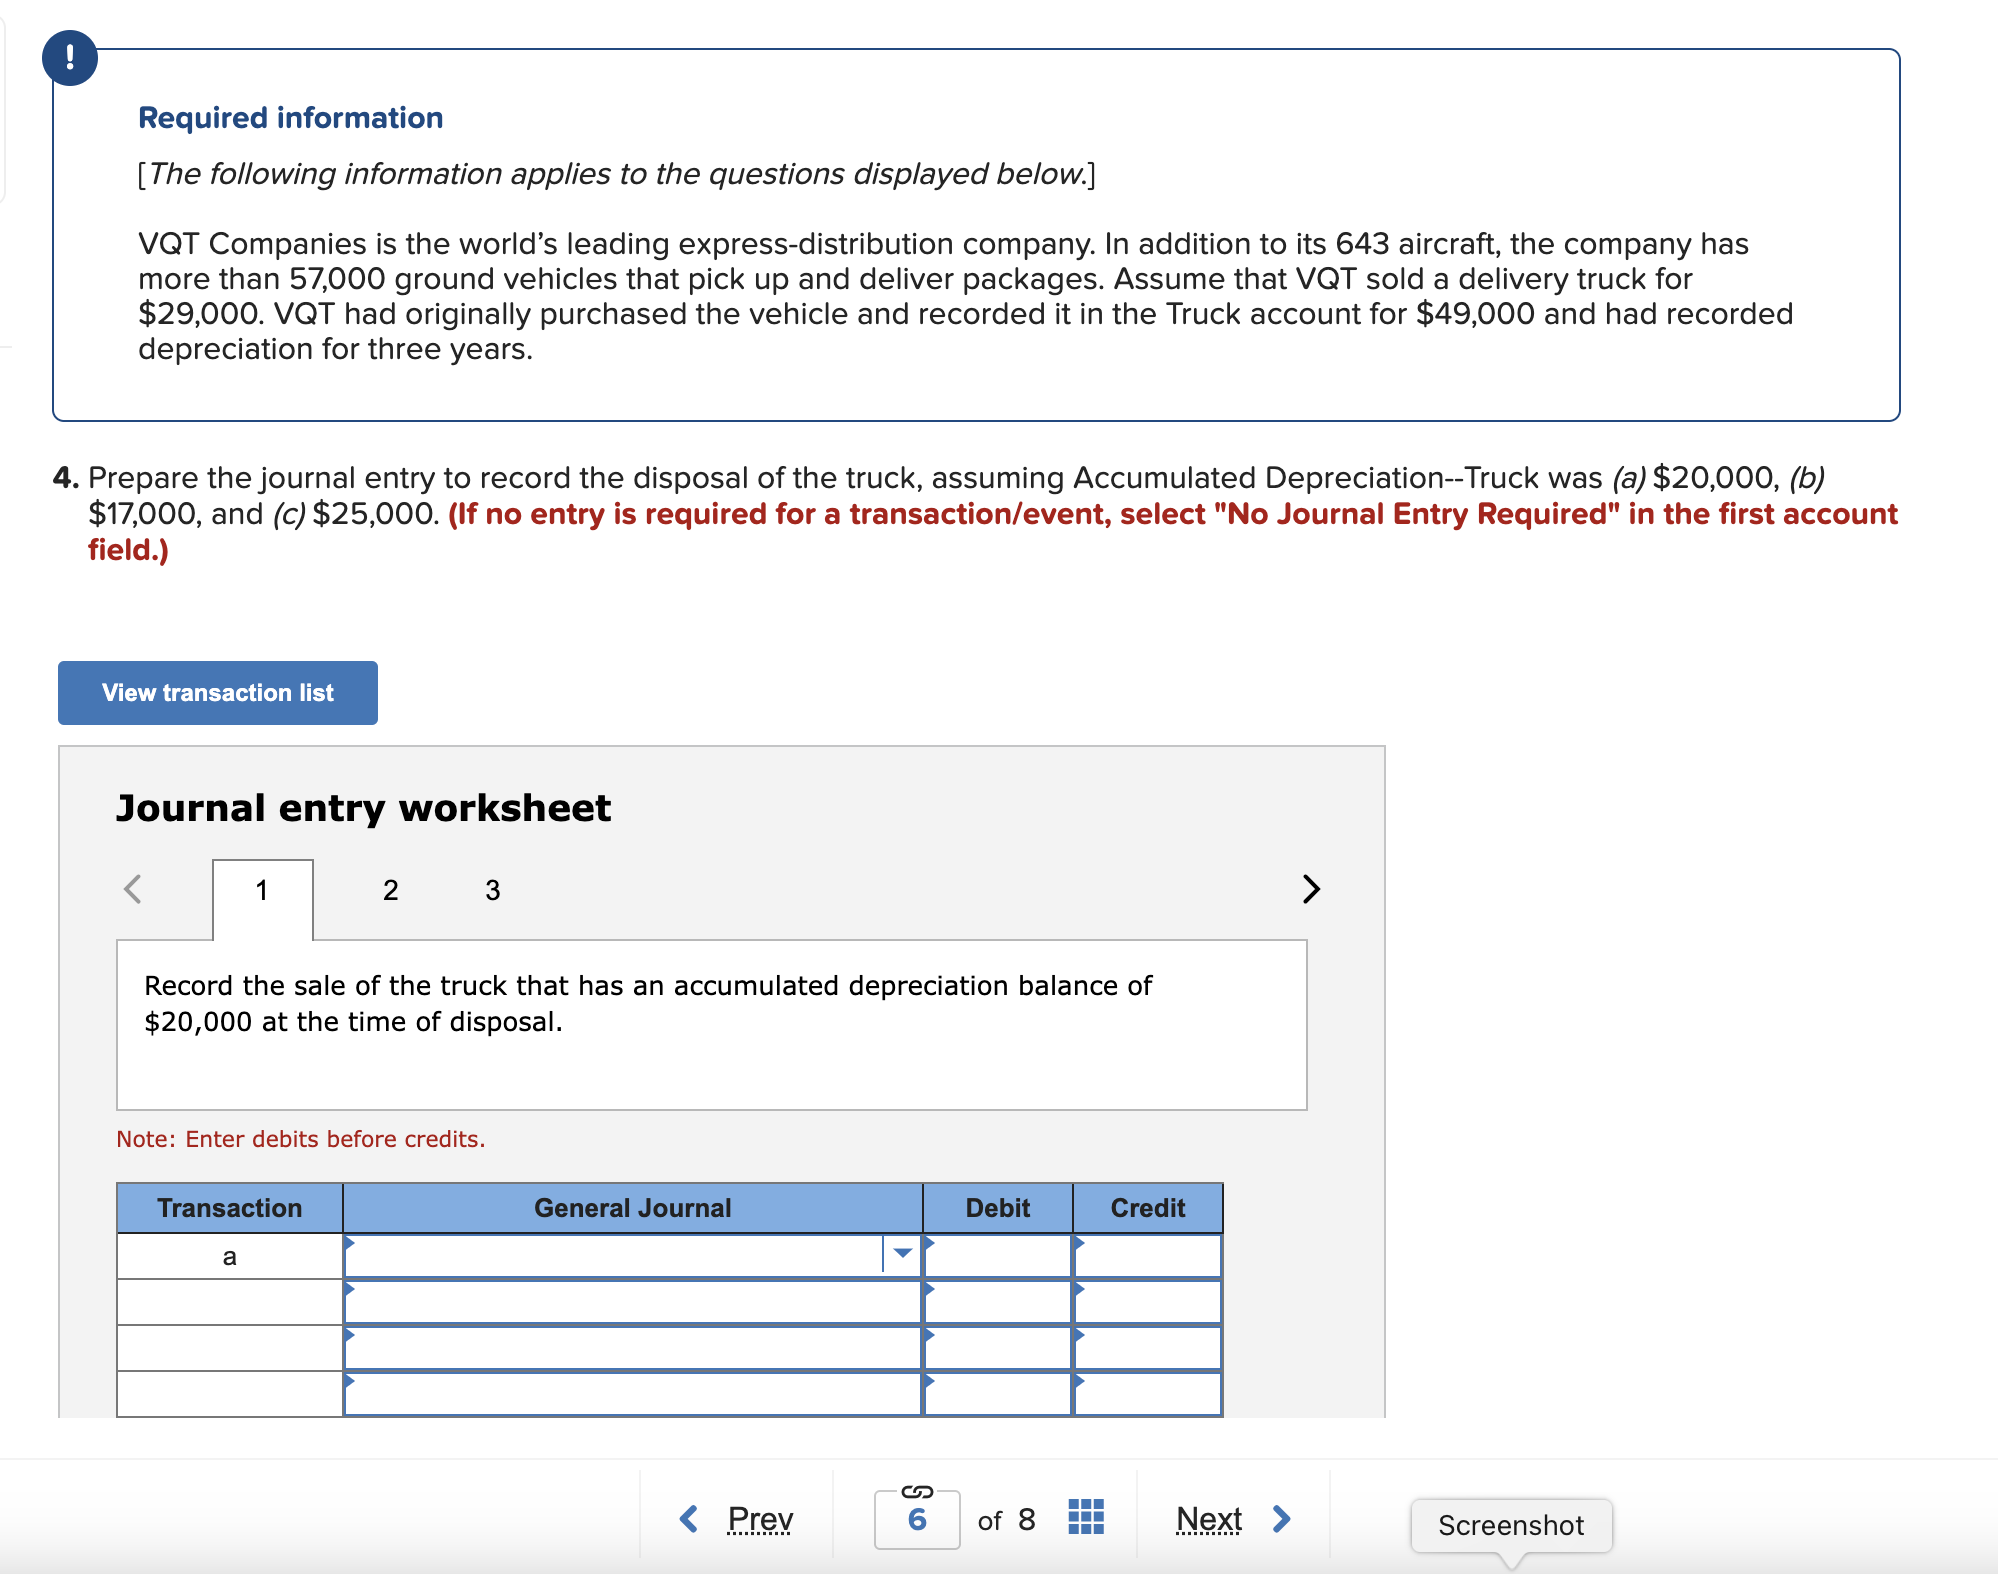Click the blue left arrow beside Prev
The width and height of the screenshot is (1998, 1574).
(x=688, y=1518)
